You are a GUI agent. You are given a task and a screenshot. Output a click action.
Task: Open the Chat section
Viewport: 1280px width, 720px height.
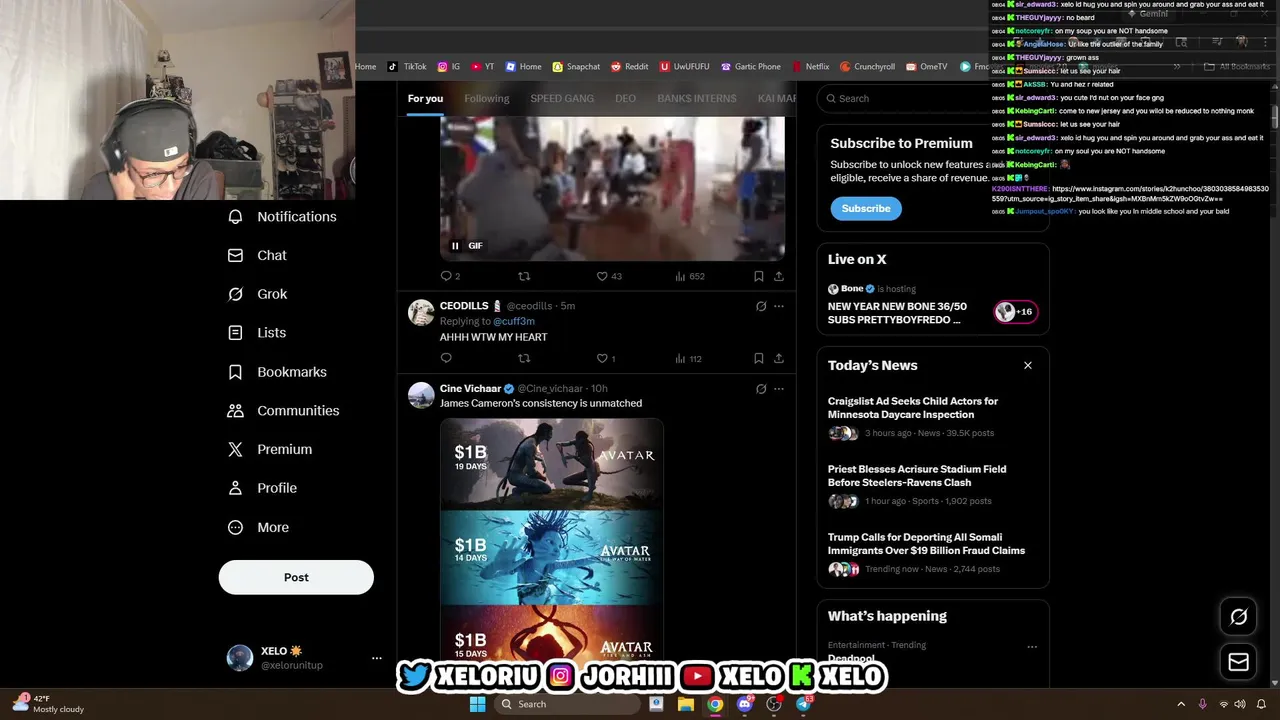257,255
